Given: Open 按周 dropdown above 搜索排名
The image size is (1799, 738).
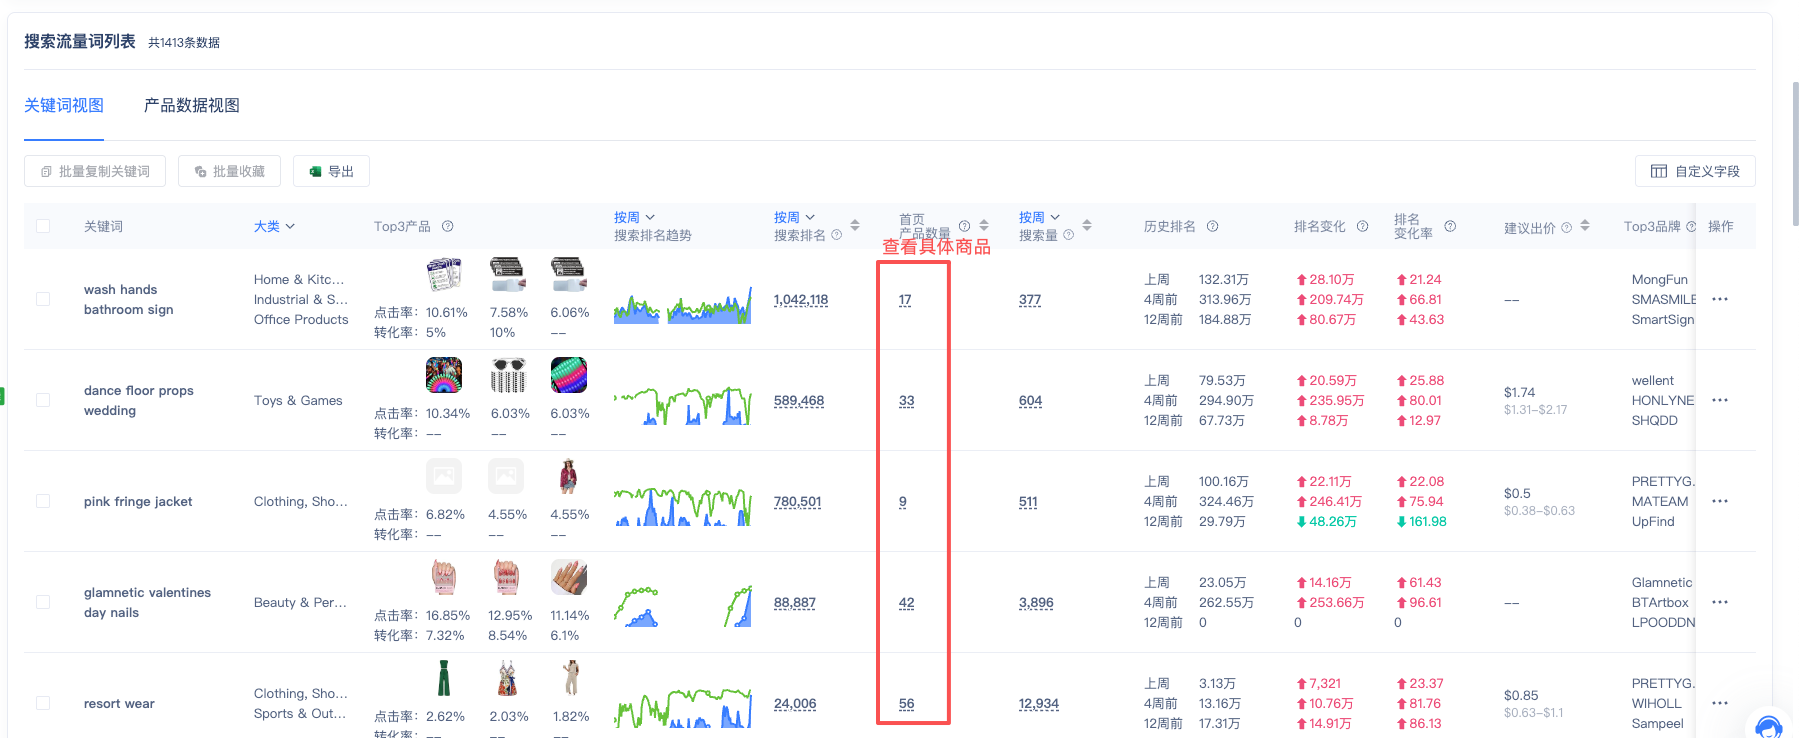Looking at the screenshot, I should click(x=794, y=217).
